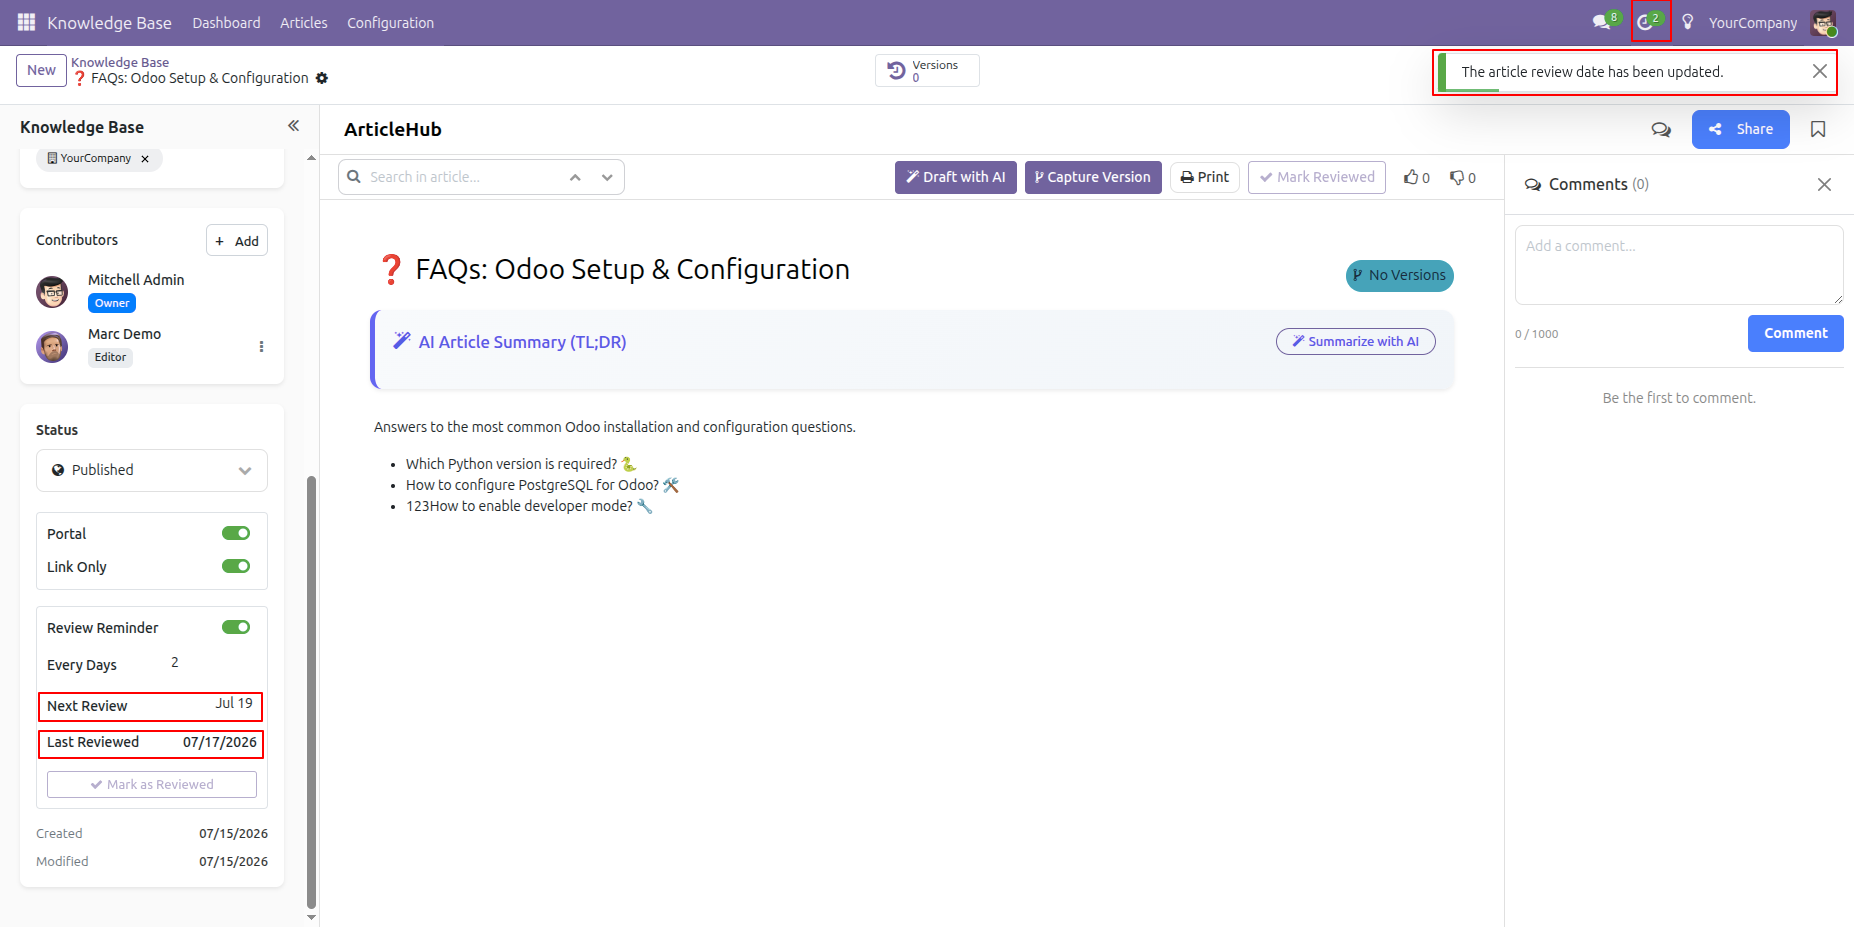Go to Knowledge Base breadcrumb link
This screenshot has height=927, width=1854.
coord(120,62)
